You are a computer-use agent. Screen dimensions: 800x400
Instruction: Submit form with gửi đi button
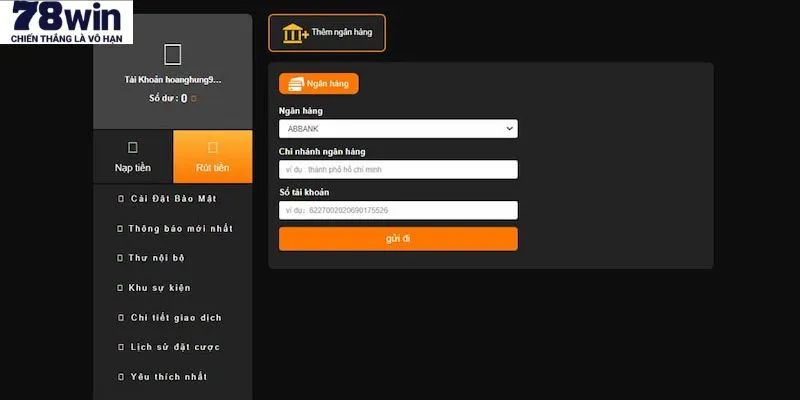pos(398,239)
